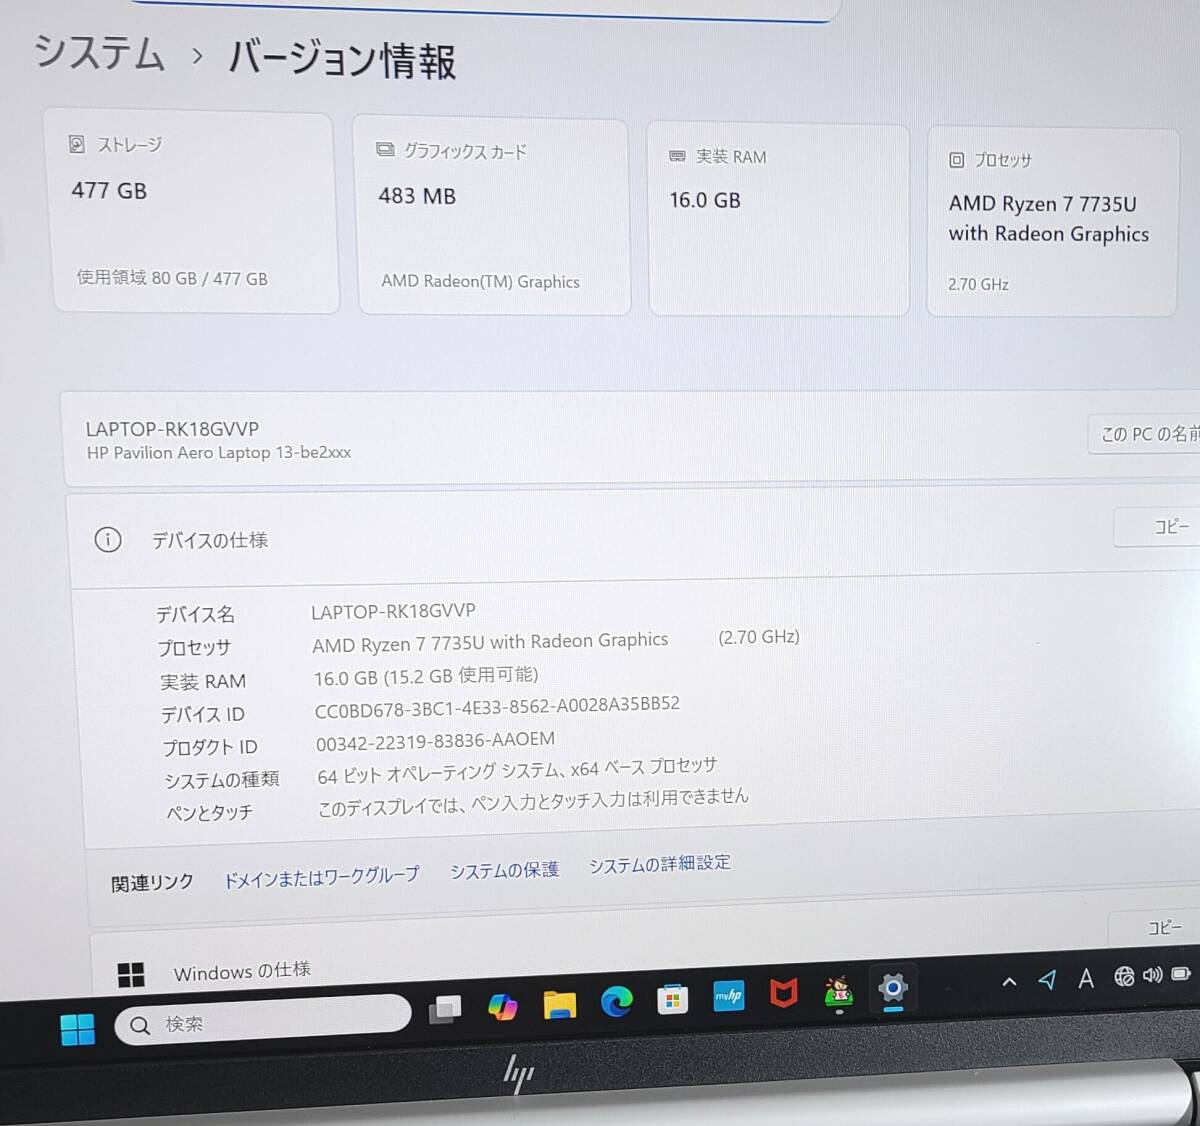Switch the IME input mode 'A'
1200x1126 pixels.
(1086, 978)
